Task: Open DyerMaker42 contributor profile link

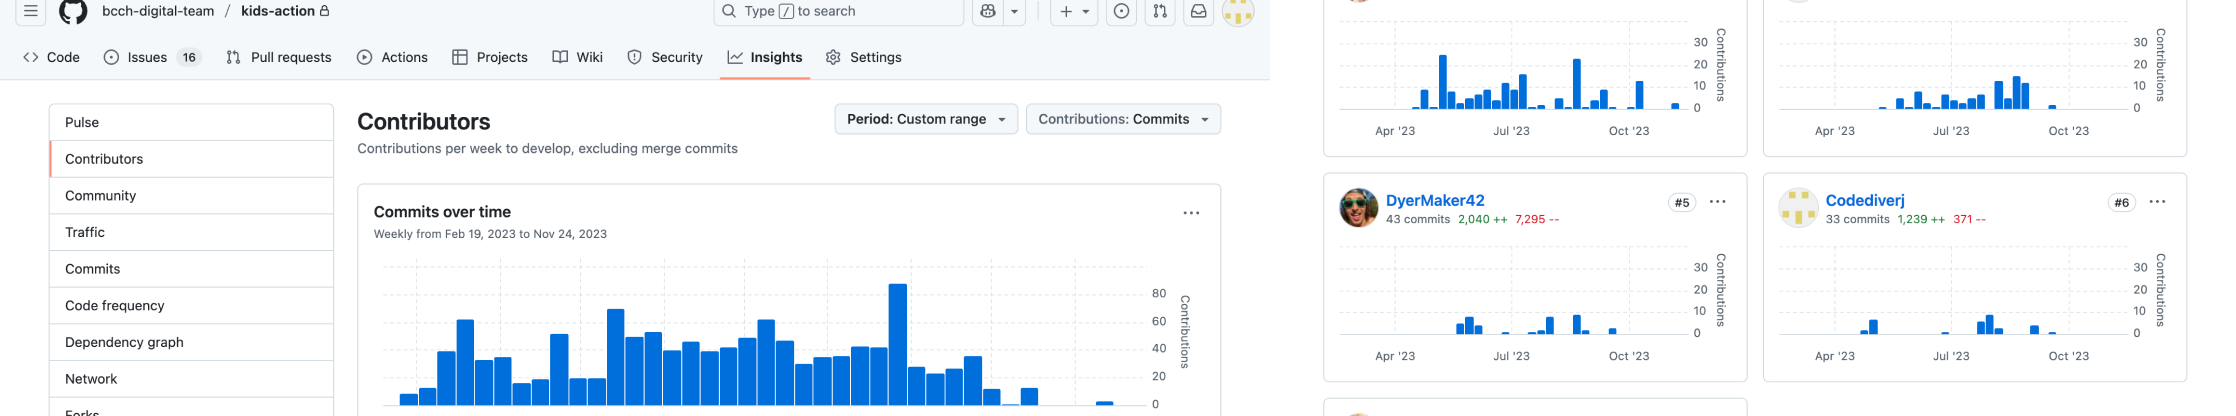Action: [x=1435, y=200]
